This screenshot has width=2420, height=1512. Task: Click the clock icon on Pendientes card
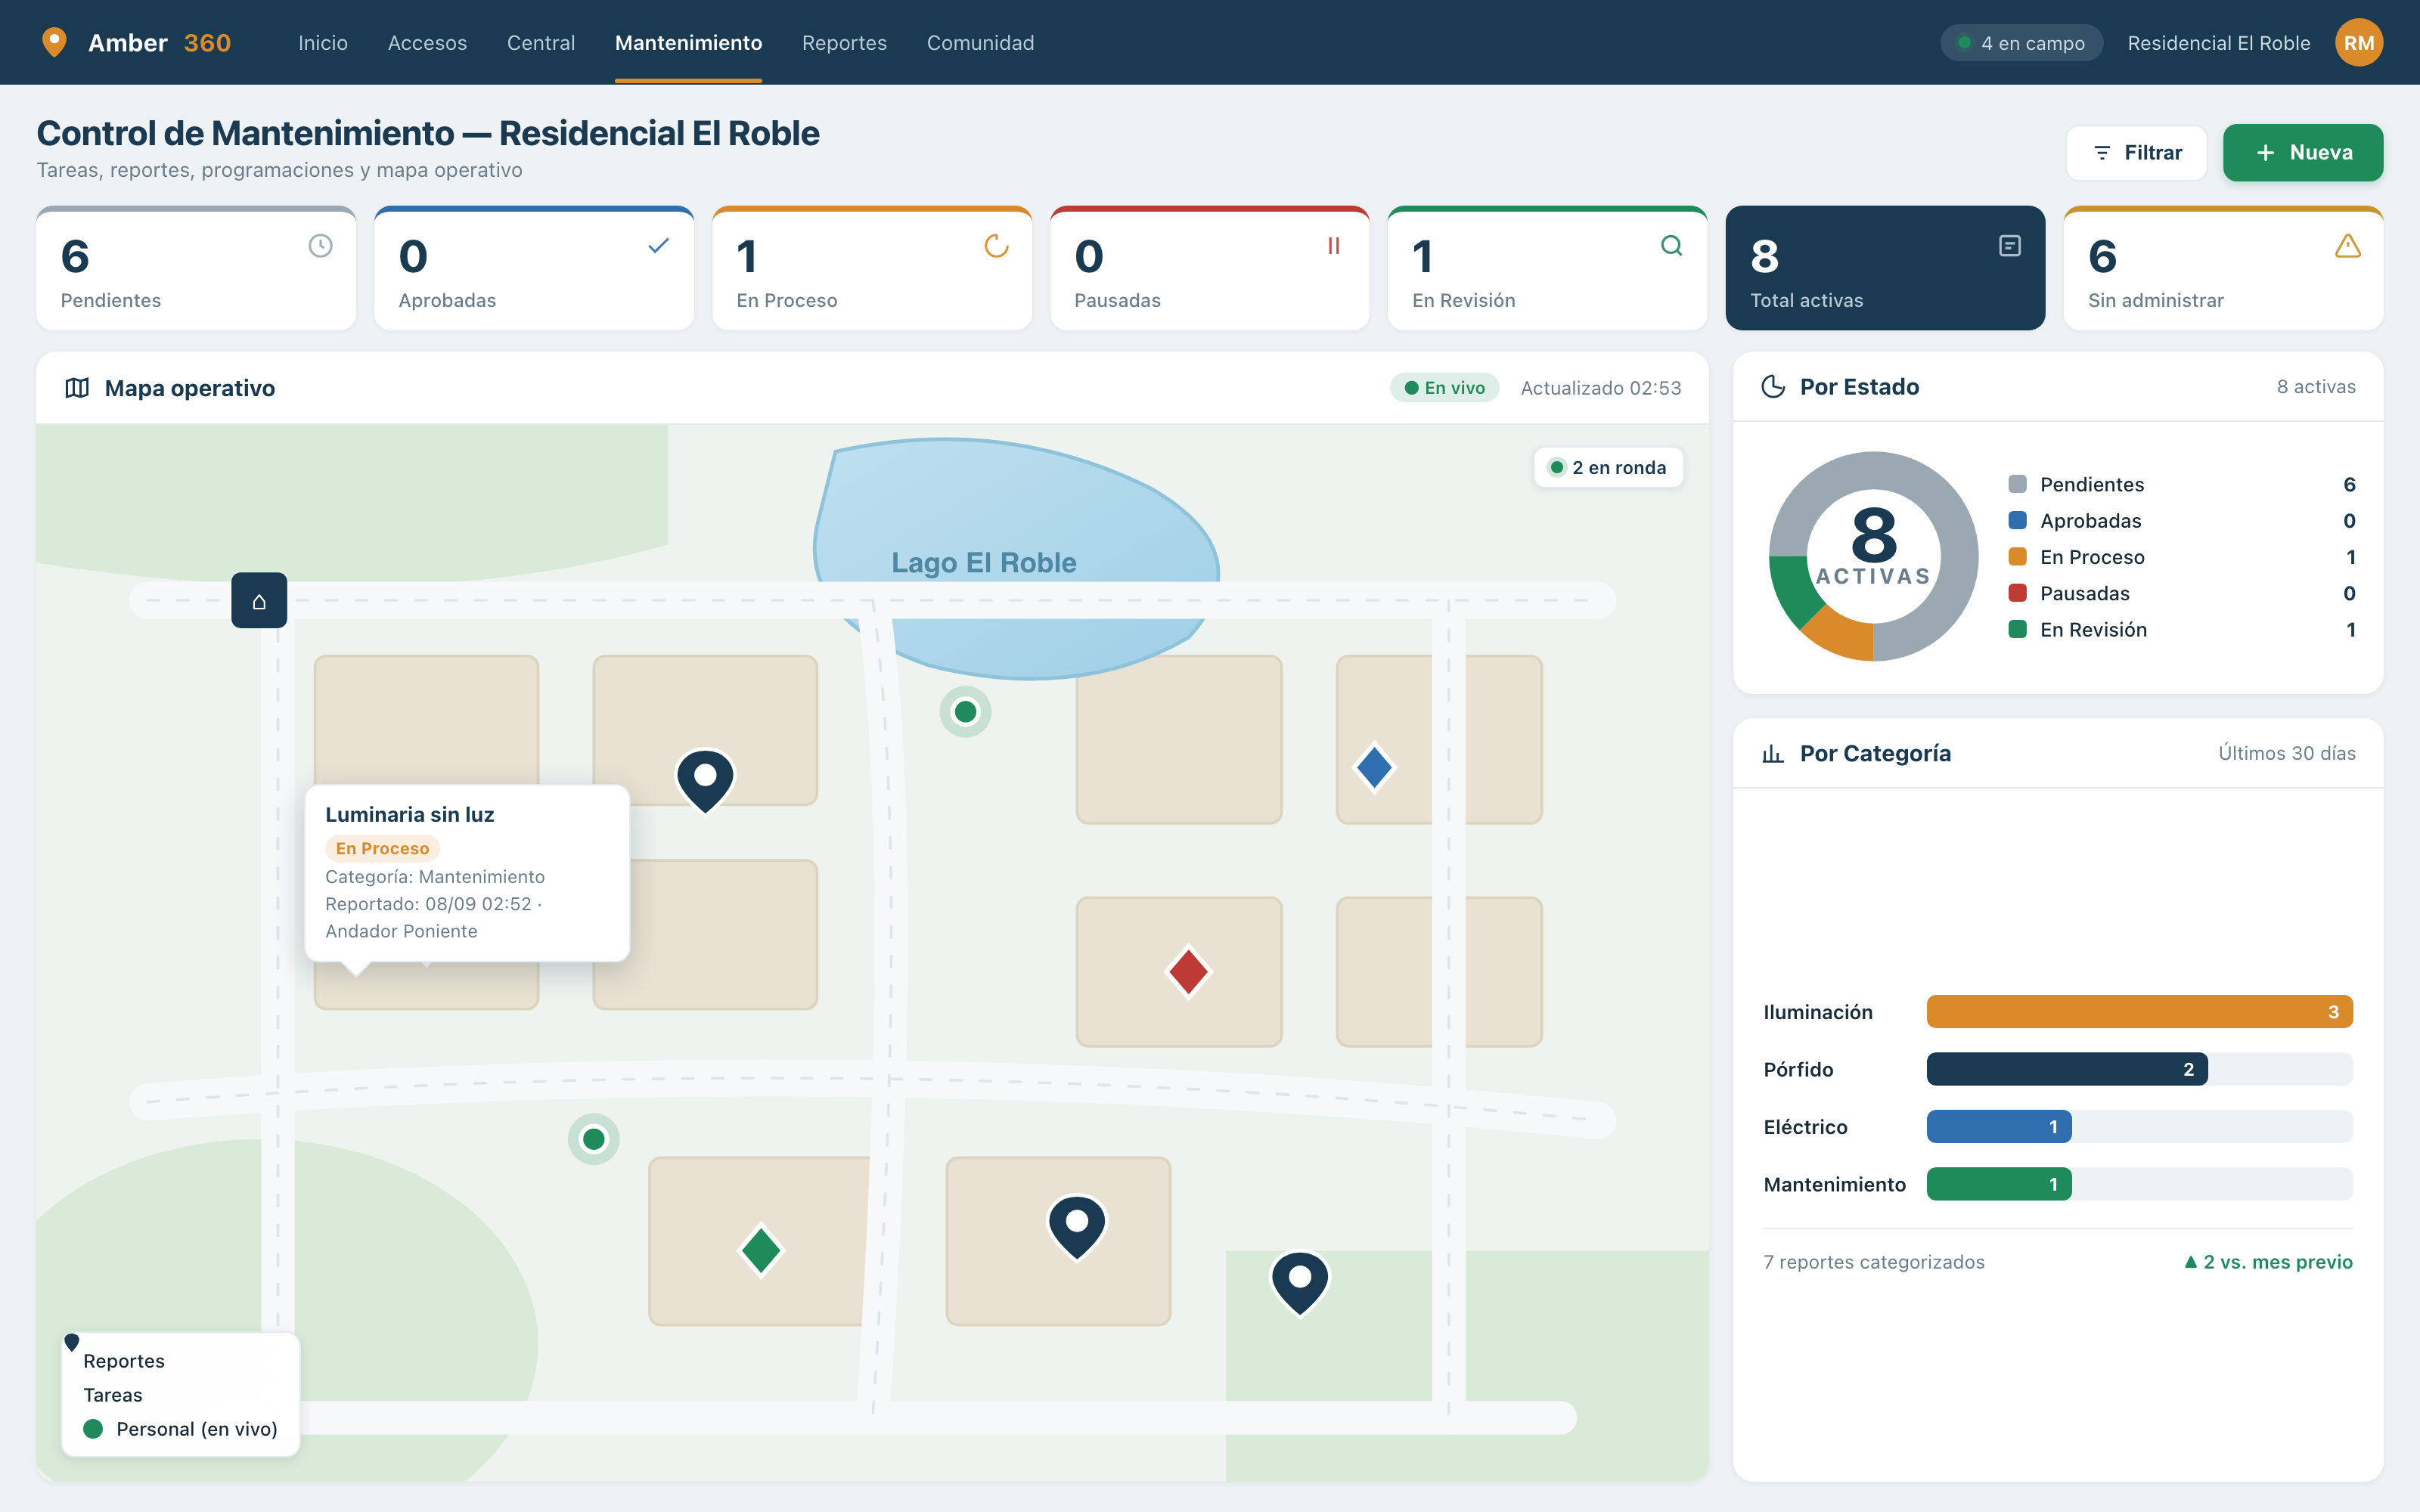(x=320, y=246)
